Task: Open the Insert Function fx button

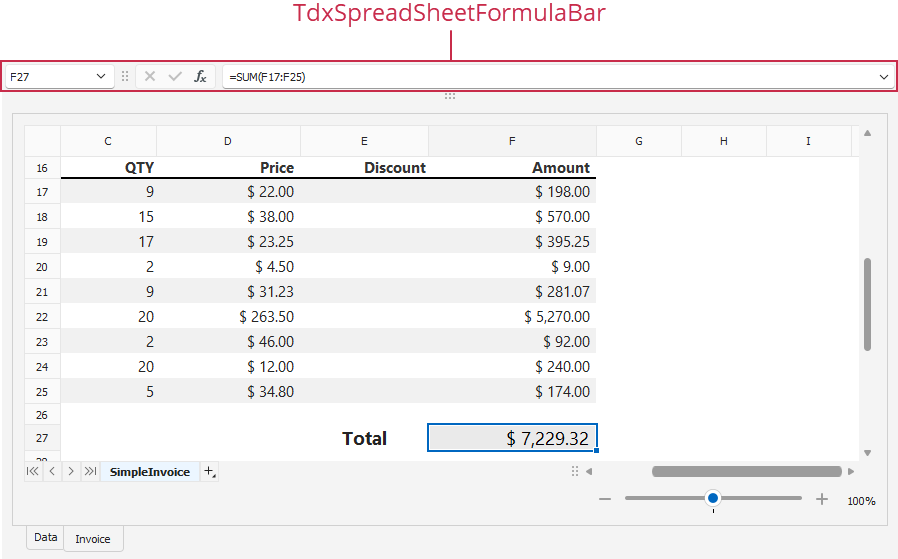Action: click(200, 77)
